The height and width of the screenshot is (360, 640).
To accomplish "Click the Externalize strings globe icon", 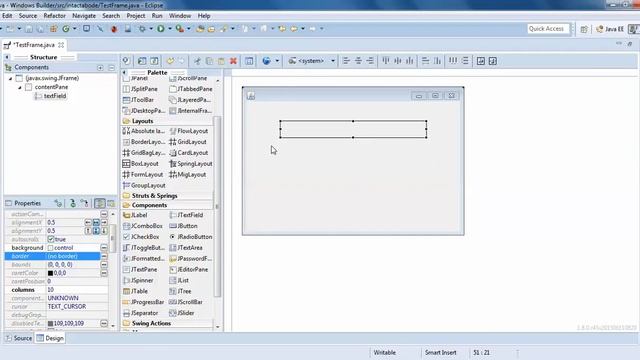I will (x=266, y=61).
